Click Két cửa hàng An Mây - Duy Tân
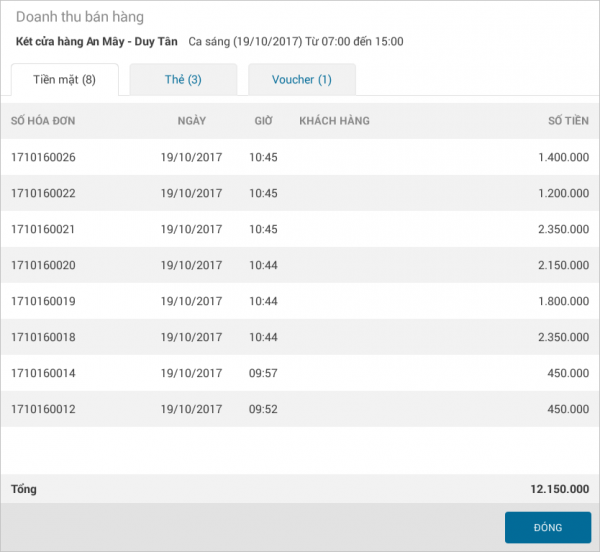This screenshot has width=600, height=552. [x=96, y=41]
